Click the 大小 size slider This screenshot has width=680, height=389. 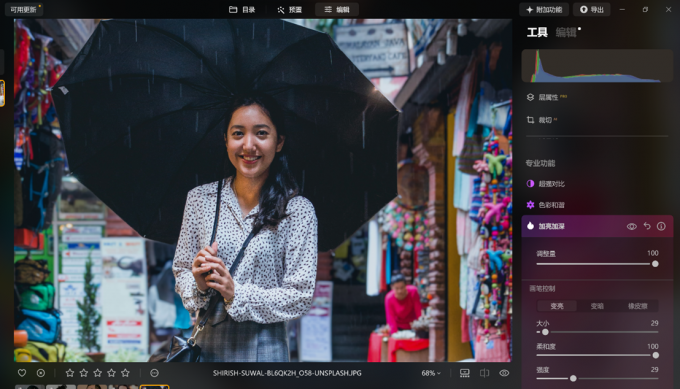[x=597, y=332]
